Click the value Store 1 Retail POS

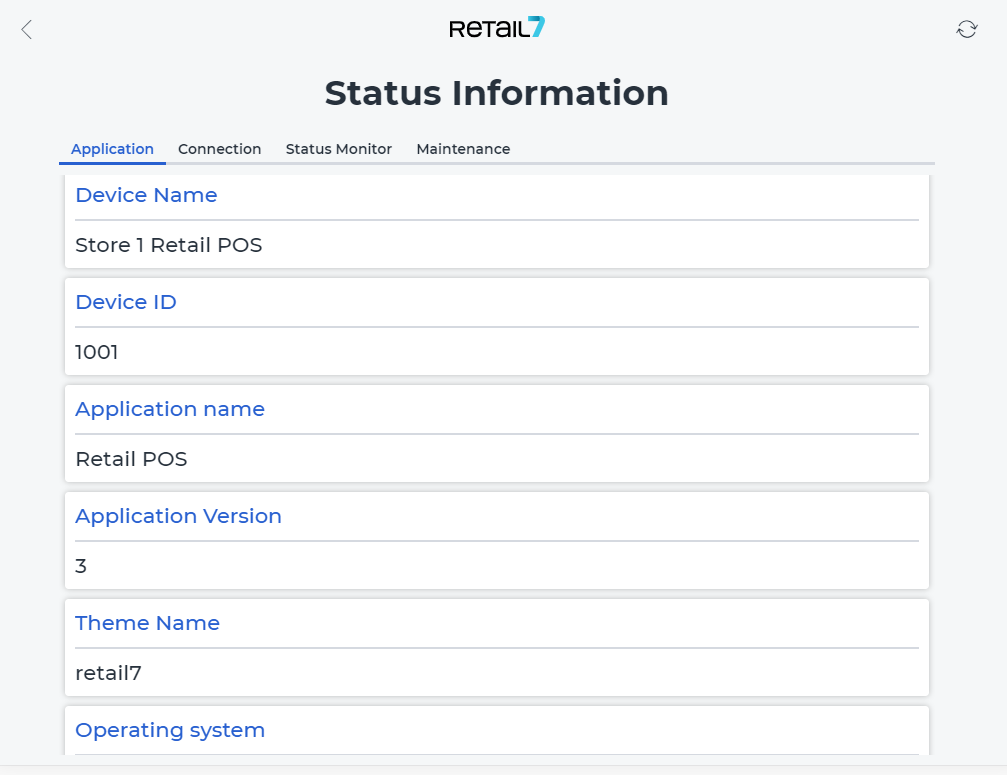tap(169, 245)
